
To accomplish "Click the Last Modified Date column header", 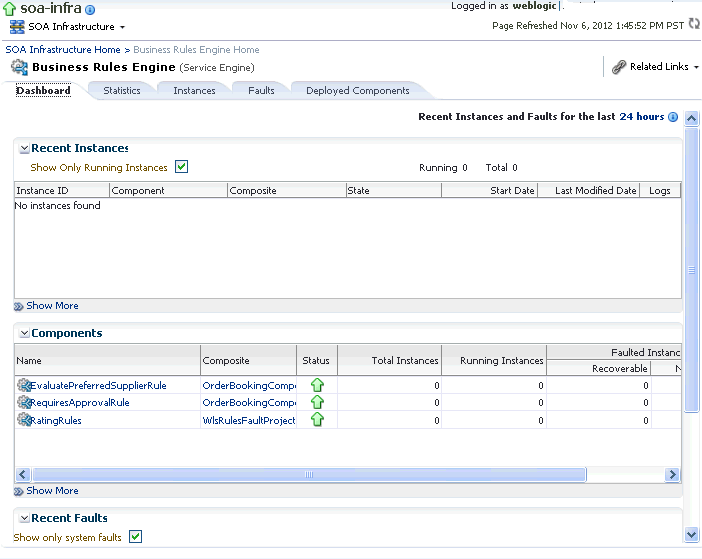I will pyautogui.click(x=589, y=190).
